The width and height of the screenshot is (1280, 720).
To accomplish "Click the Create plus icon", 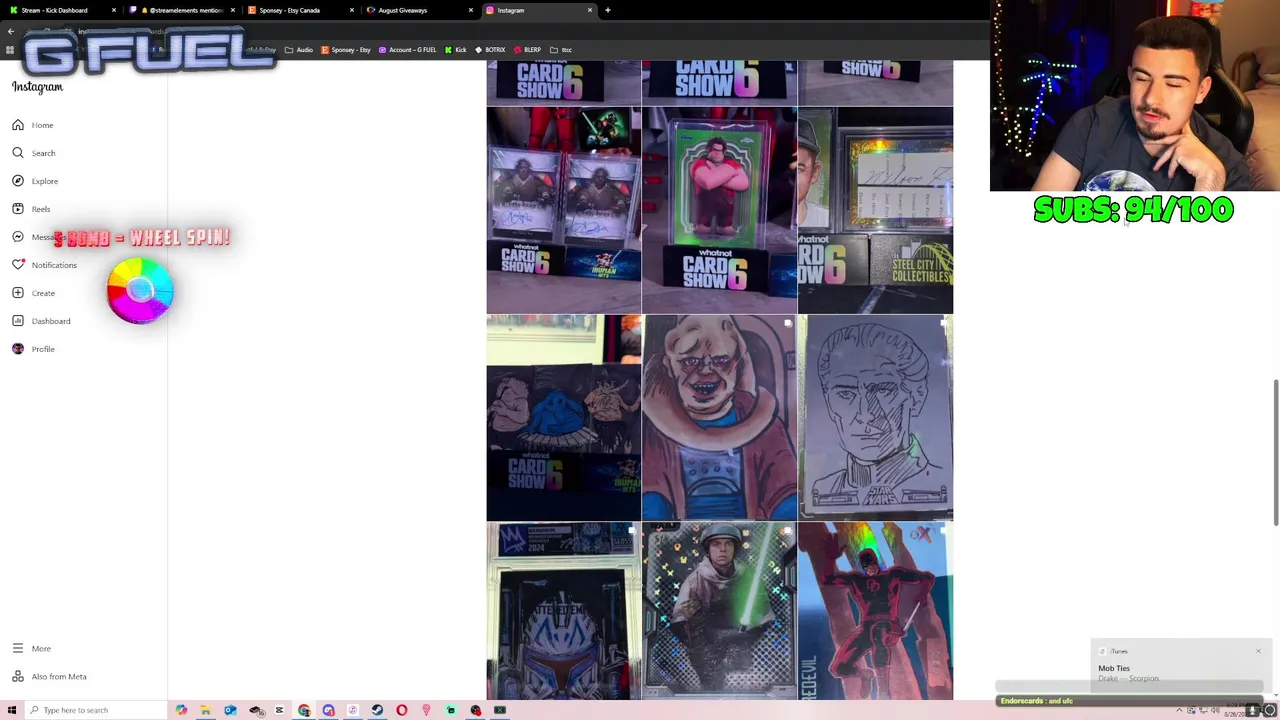I will (18, 293).
